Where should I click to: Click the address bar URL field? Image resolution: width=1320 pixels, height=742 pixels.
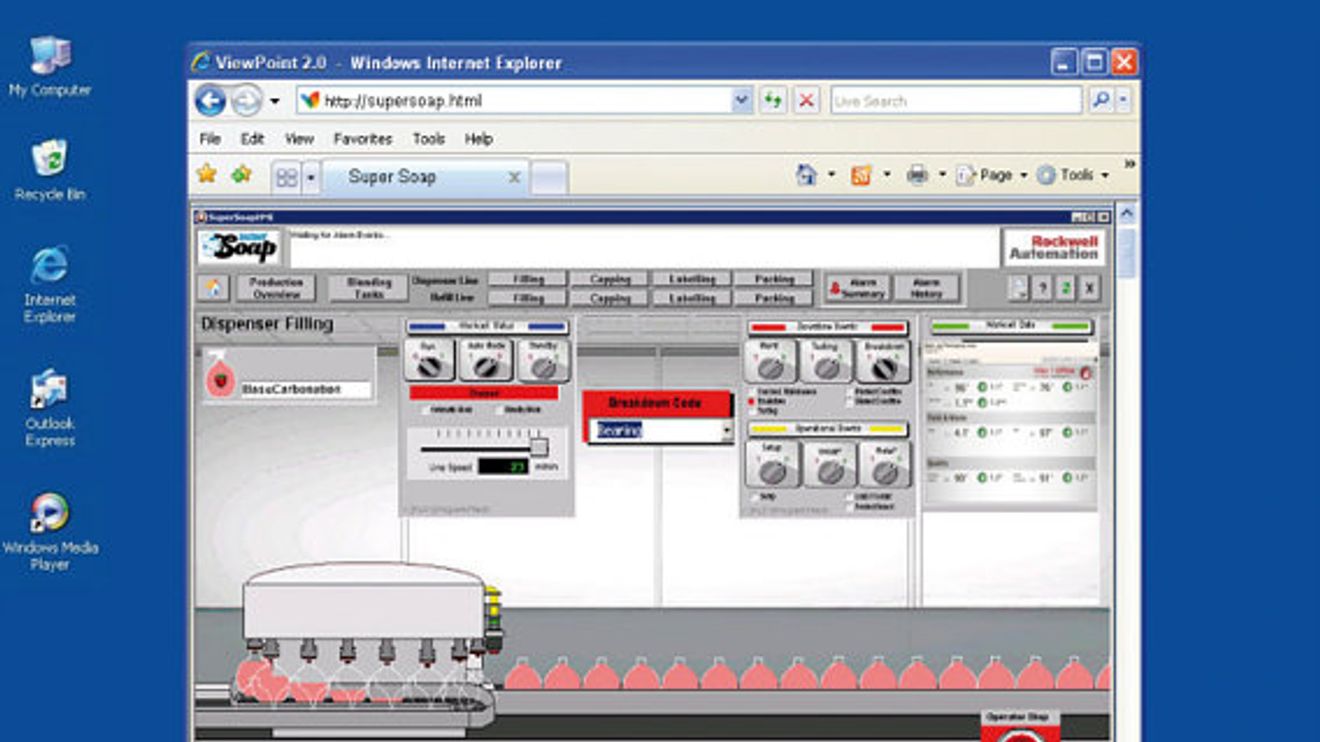pos(526,100)
